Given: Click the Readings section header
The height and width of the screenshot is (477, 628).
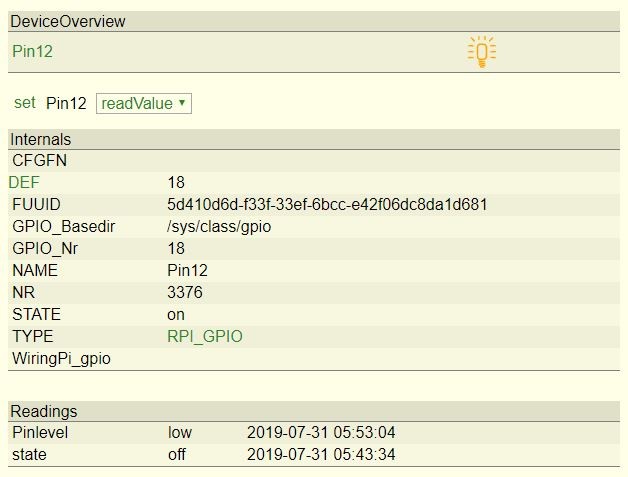Looking at the screenshot, I should tap(43, 411).
